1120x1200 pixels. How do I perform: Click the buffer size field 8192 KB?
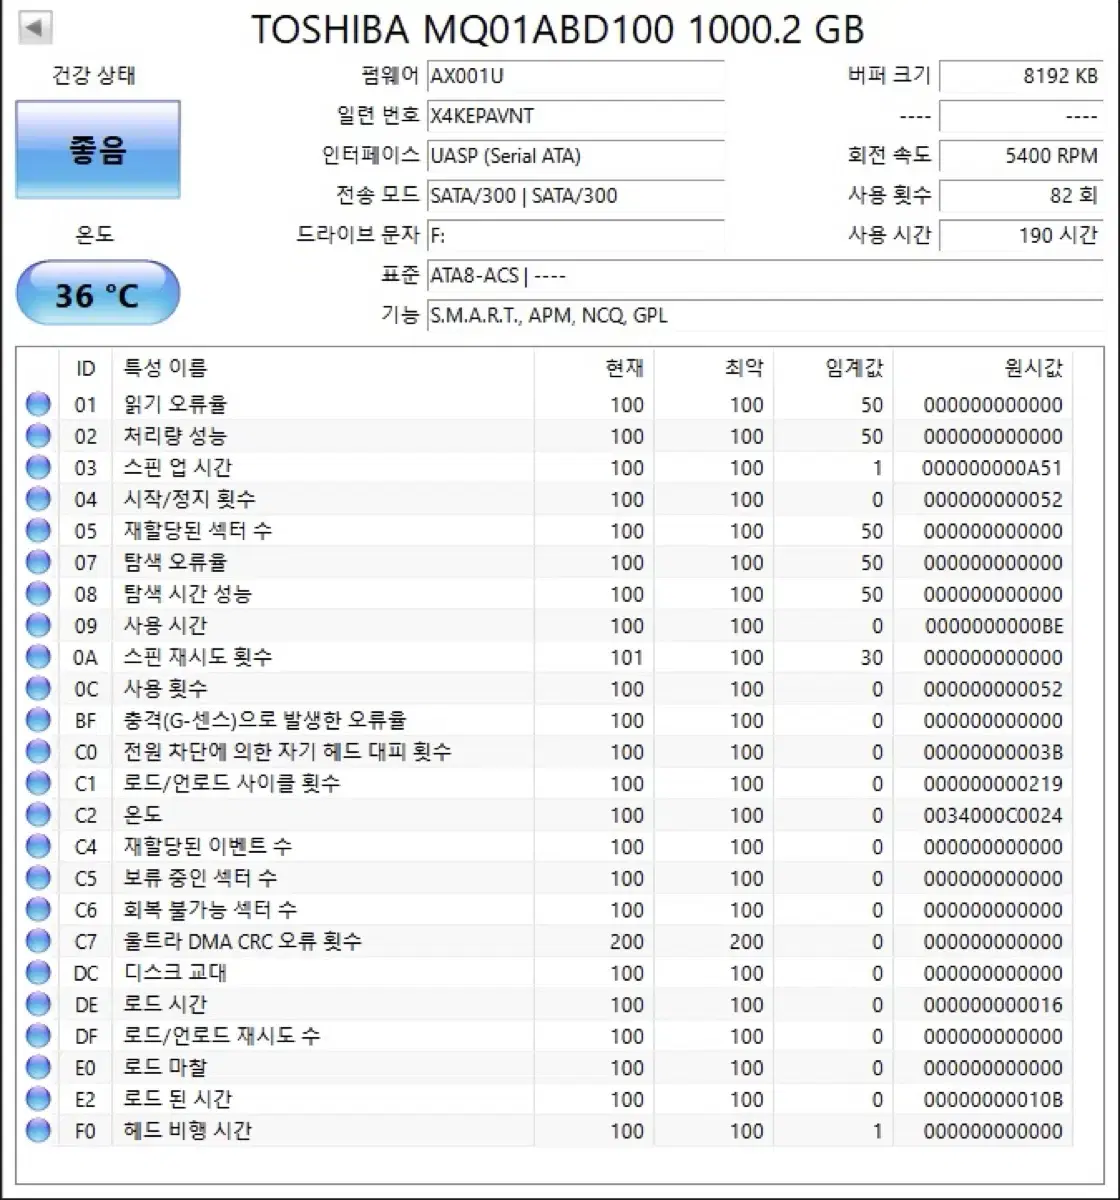pyautogui.click(x=1022, y=76)
